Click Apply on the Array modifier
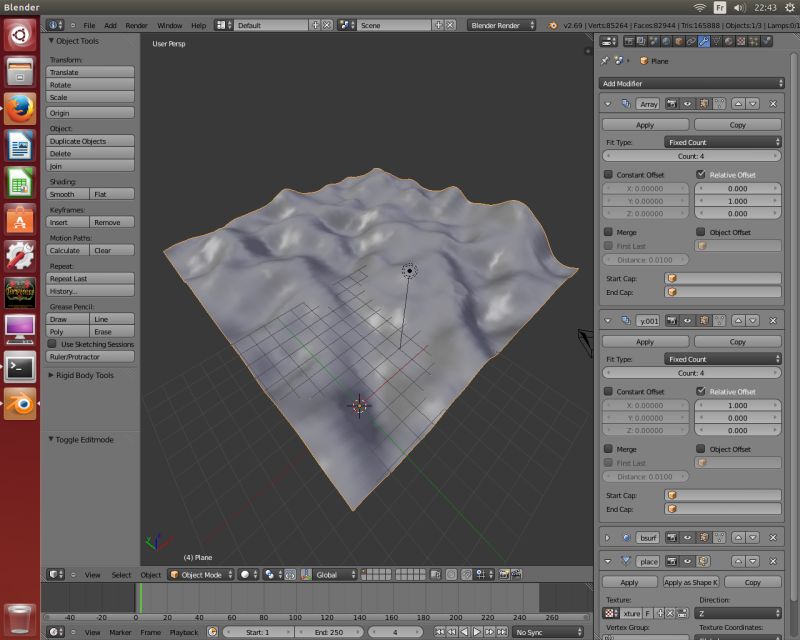Viewport: 800px width, 640px height. [x=645, y=124]
